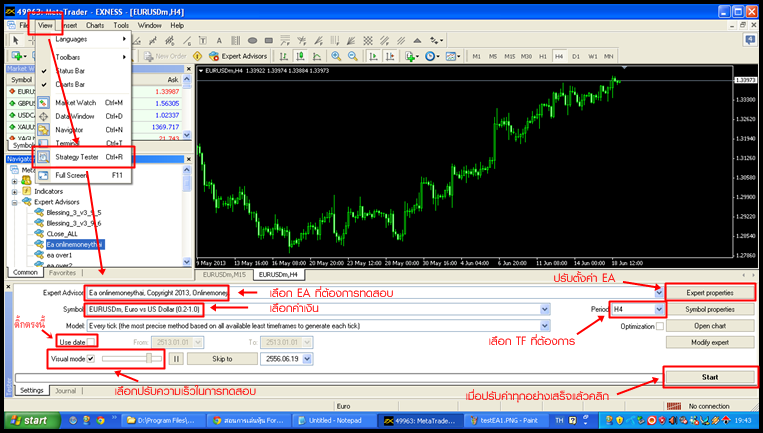The image size is (763, 433).
Task: Toggle Status Bar in View menu
Action: coord(84,71)
